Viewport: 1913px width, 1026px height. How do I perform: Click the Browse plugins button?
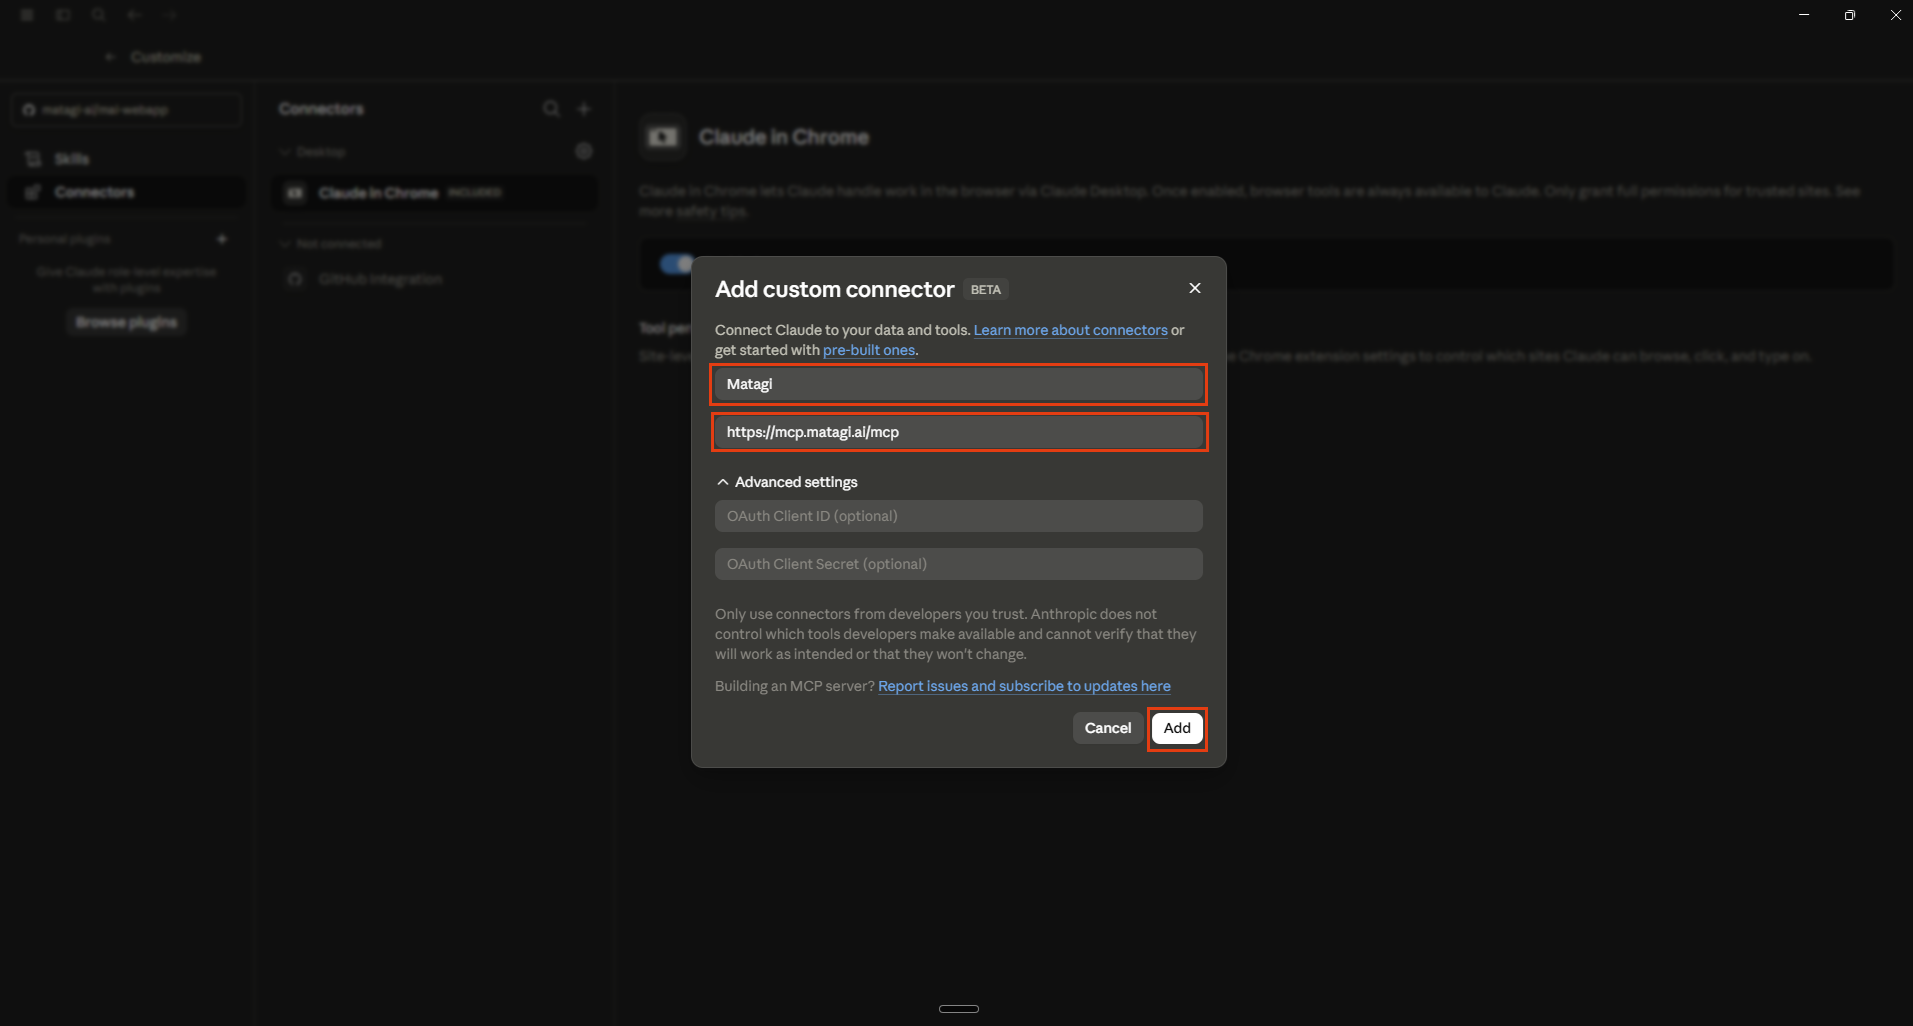pos(126,322)
